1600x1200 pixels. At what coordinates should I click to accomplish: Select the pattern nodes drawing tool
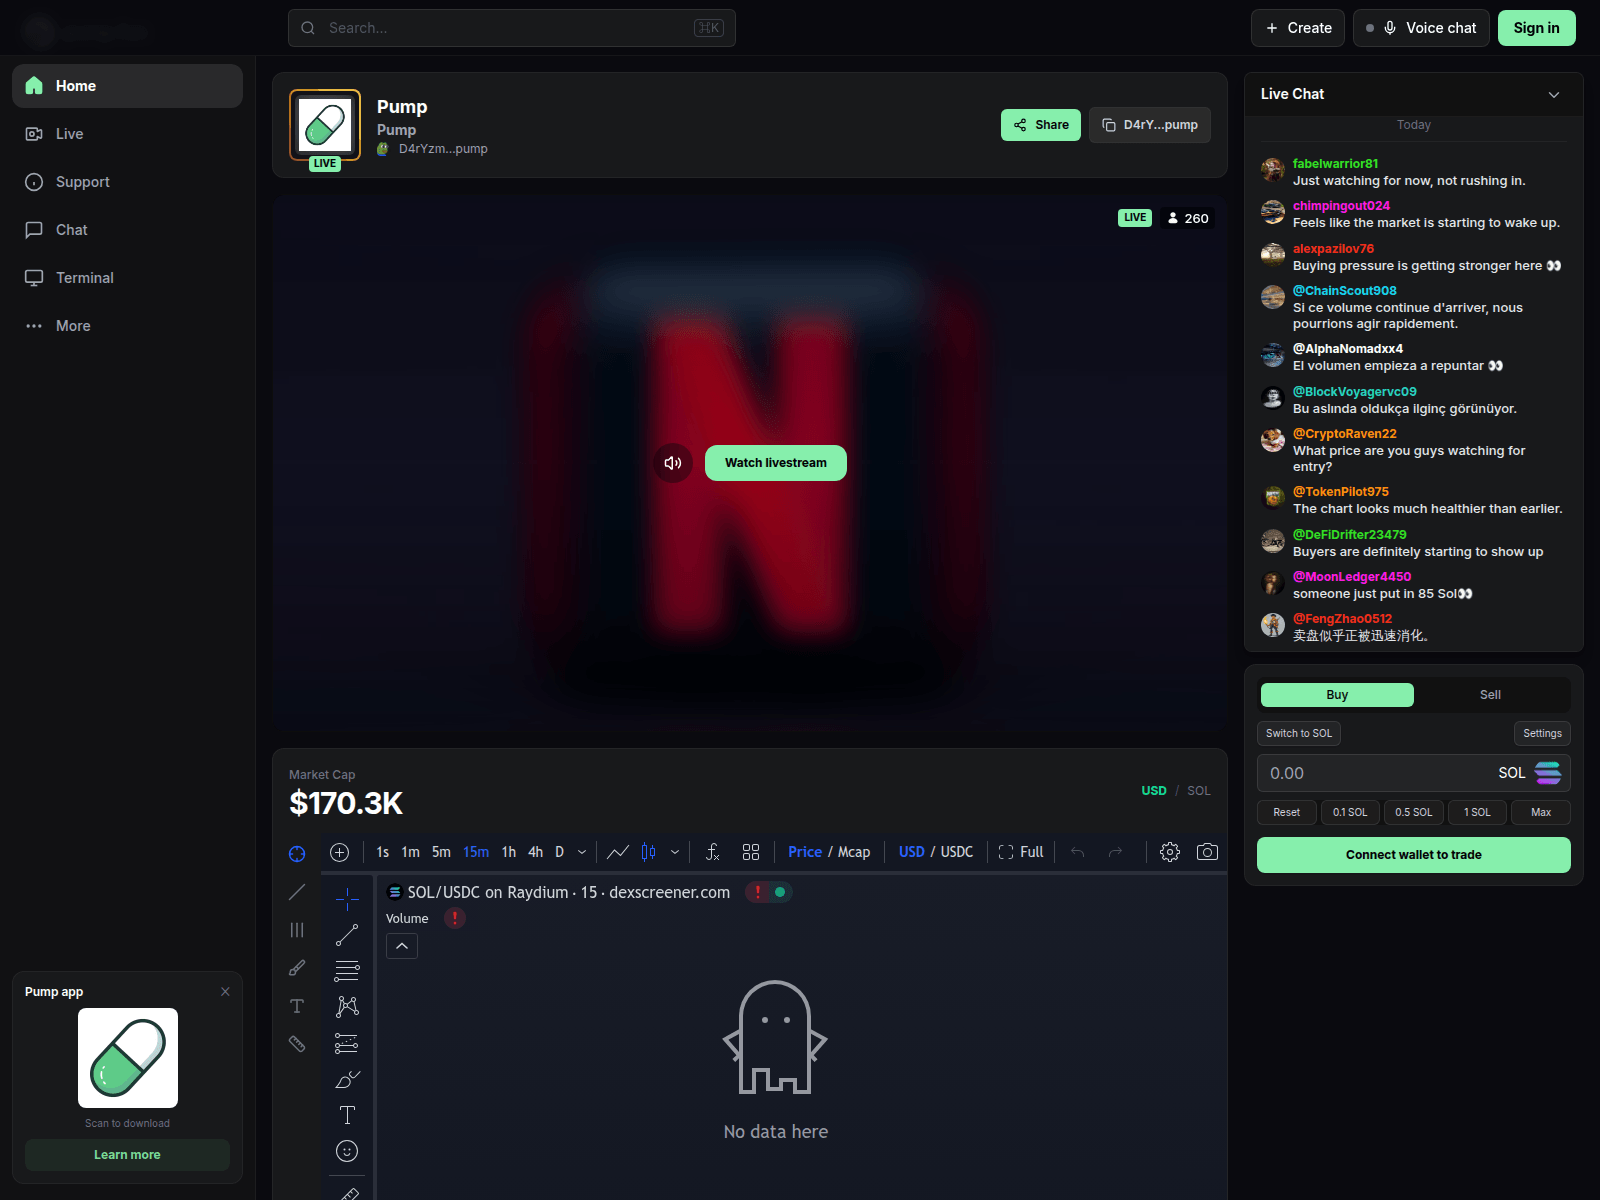[x=347, y=1006]
